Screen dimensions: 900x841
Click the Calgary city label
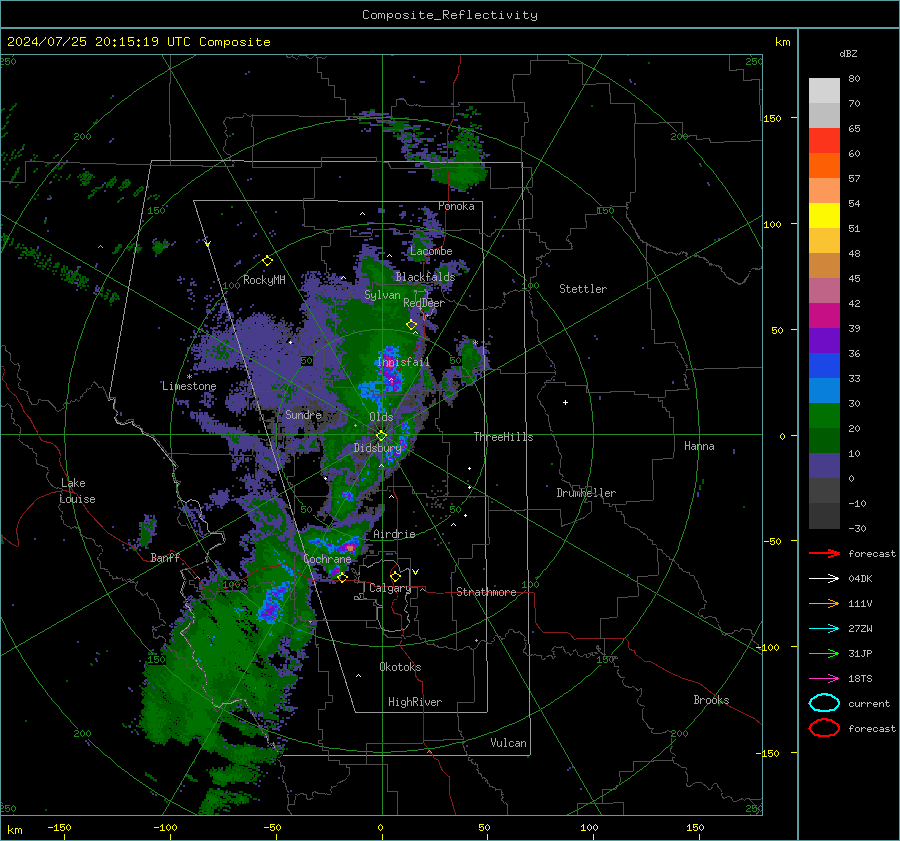tap(390, 588)
